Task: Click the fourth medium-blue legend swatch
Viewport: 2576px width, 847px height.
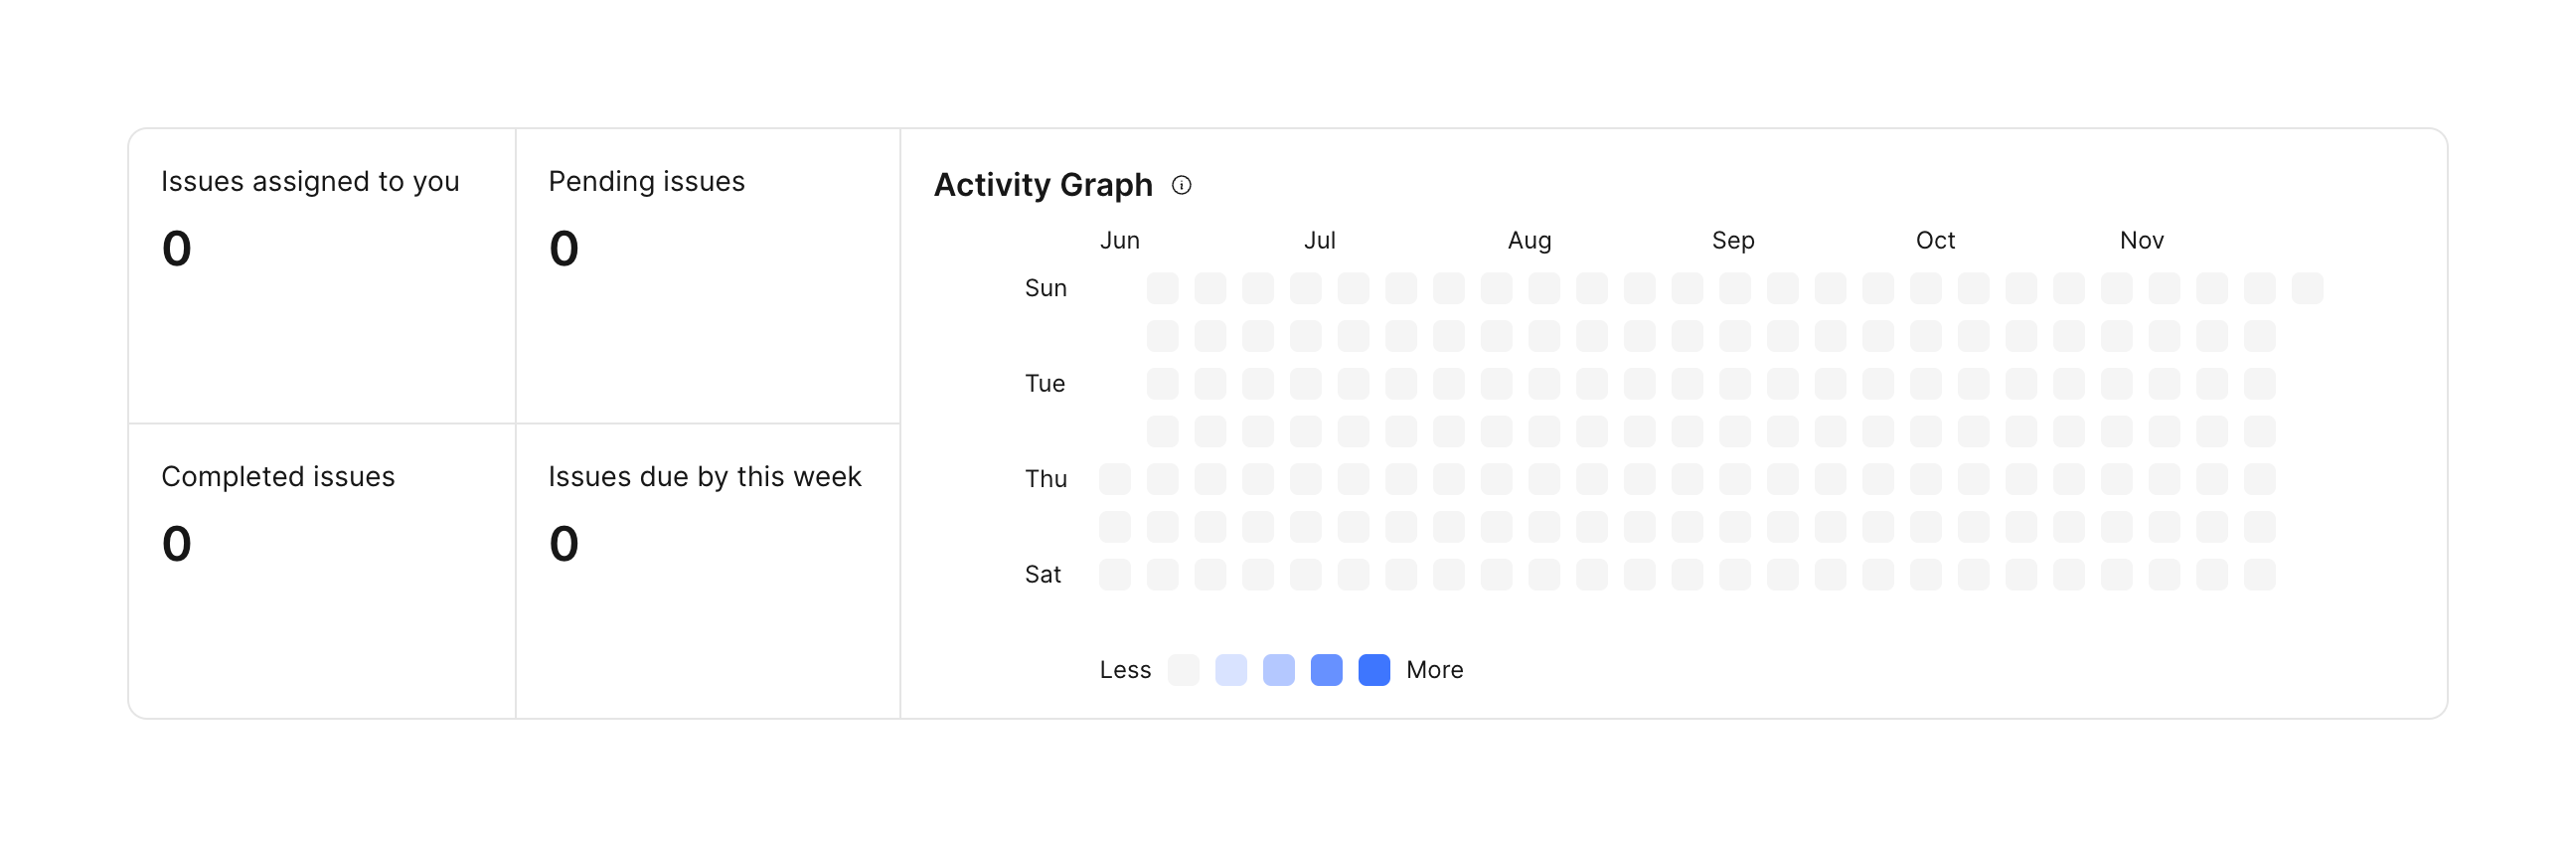Action: 1326,670
